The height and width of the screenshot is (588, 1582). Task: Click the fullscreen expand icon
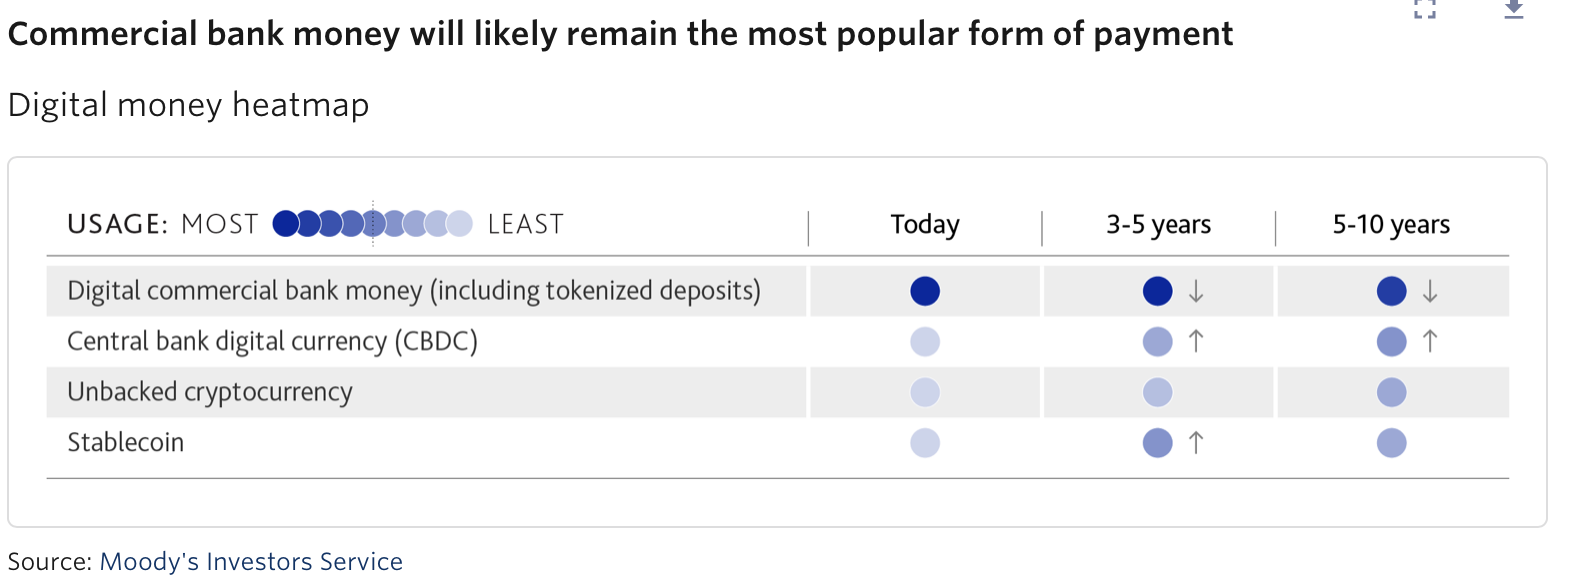pyautogui.click(x=1425, y=9)
